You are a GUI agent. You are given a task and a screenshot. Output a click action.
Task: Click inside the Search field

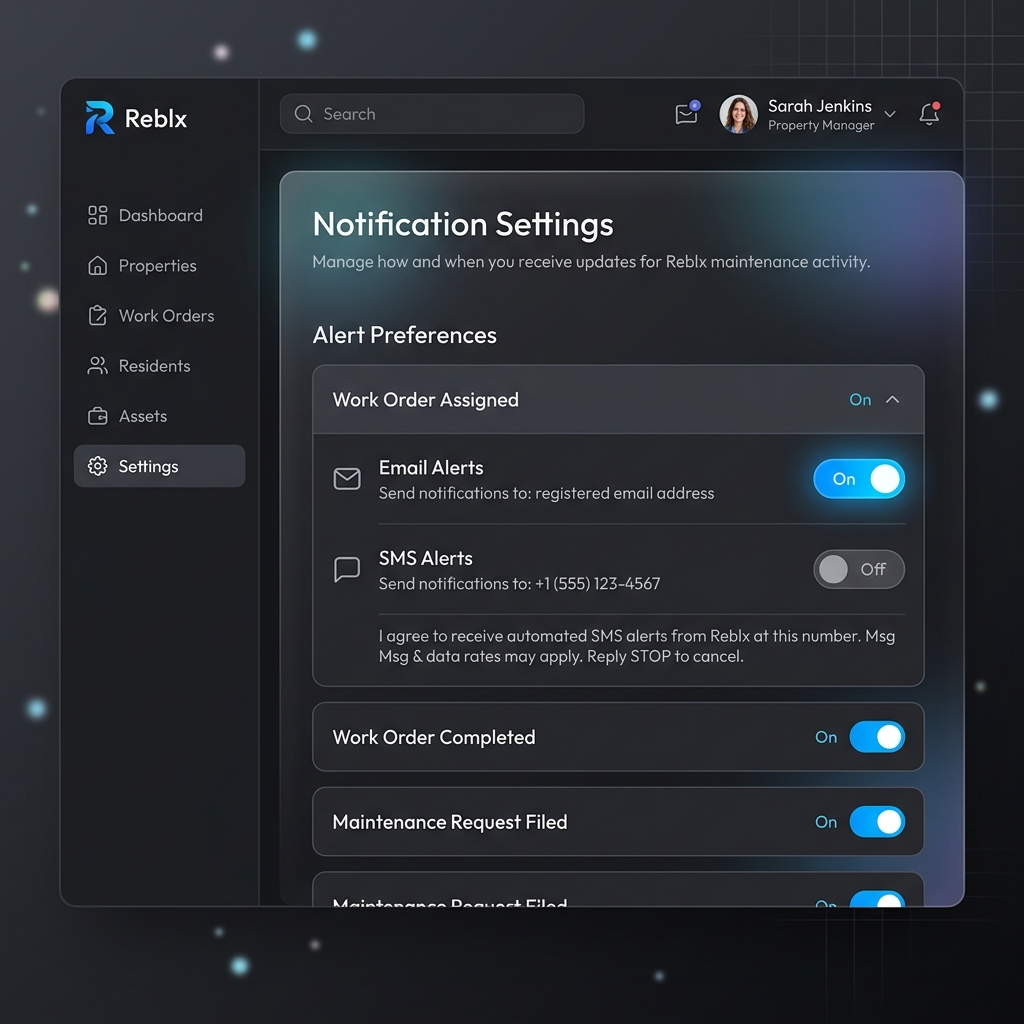coord(432,114)
